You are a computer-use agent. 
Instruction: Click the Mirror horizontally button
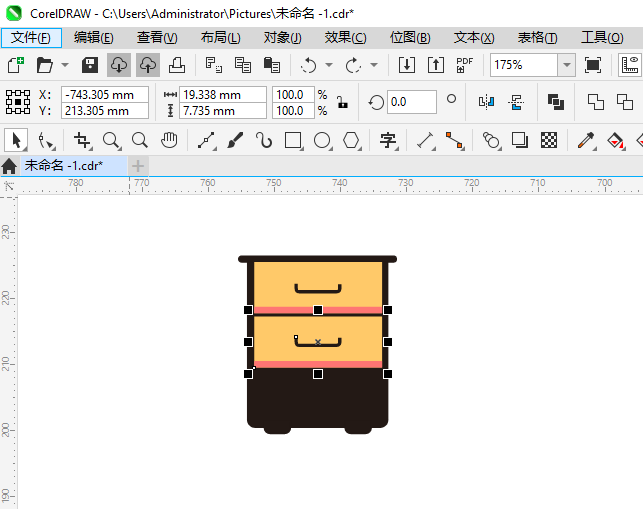[486, 102]
